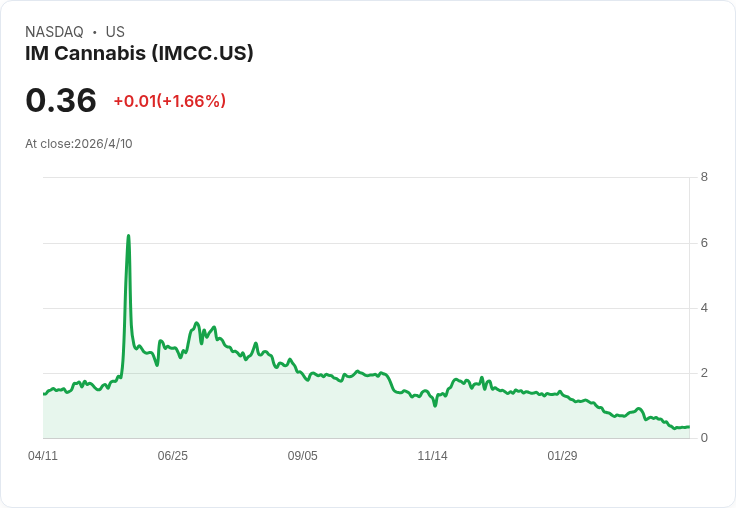Click the sharp dip in the line near 11/14
This screenshot has width=736, height=508.
tap(435, 405)
